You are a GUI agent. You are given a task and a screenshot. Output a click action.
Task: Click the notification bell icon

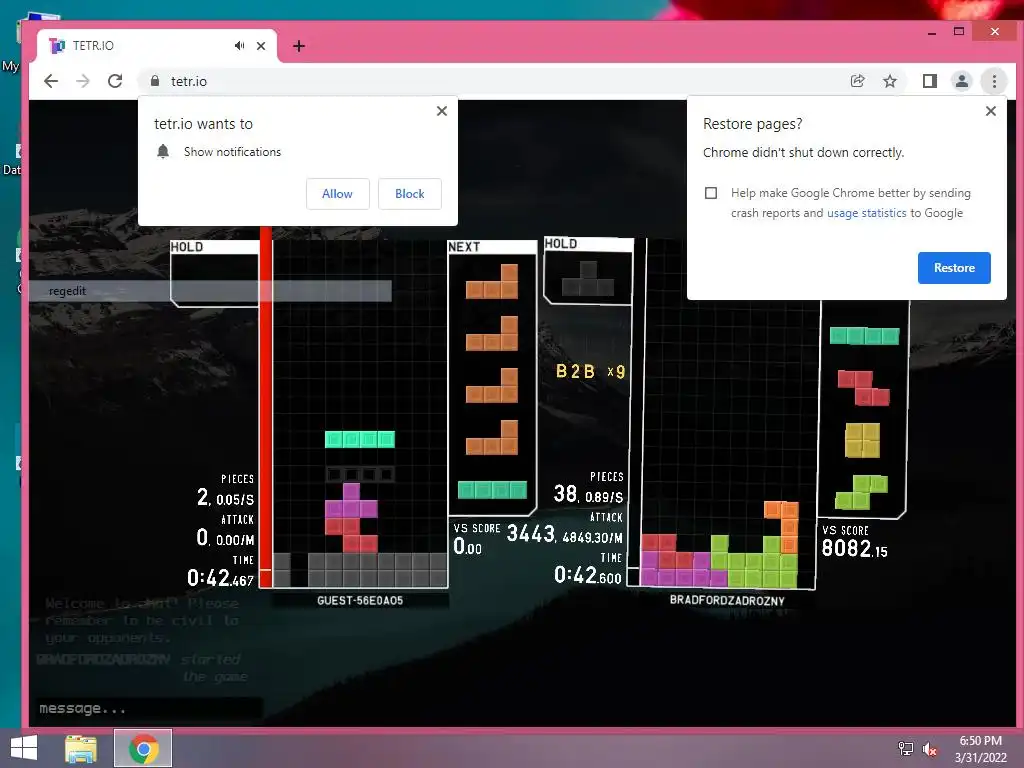(163, 152)
